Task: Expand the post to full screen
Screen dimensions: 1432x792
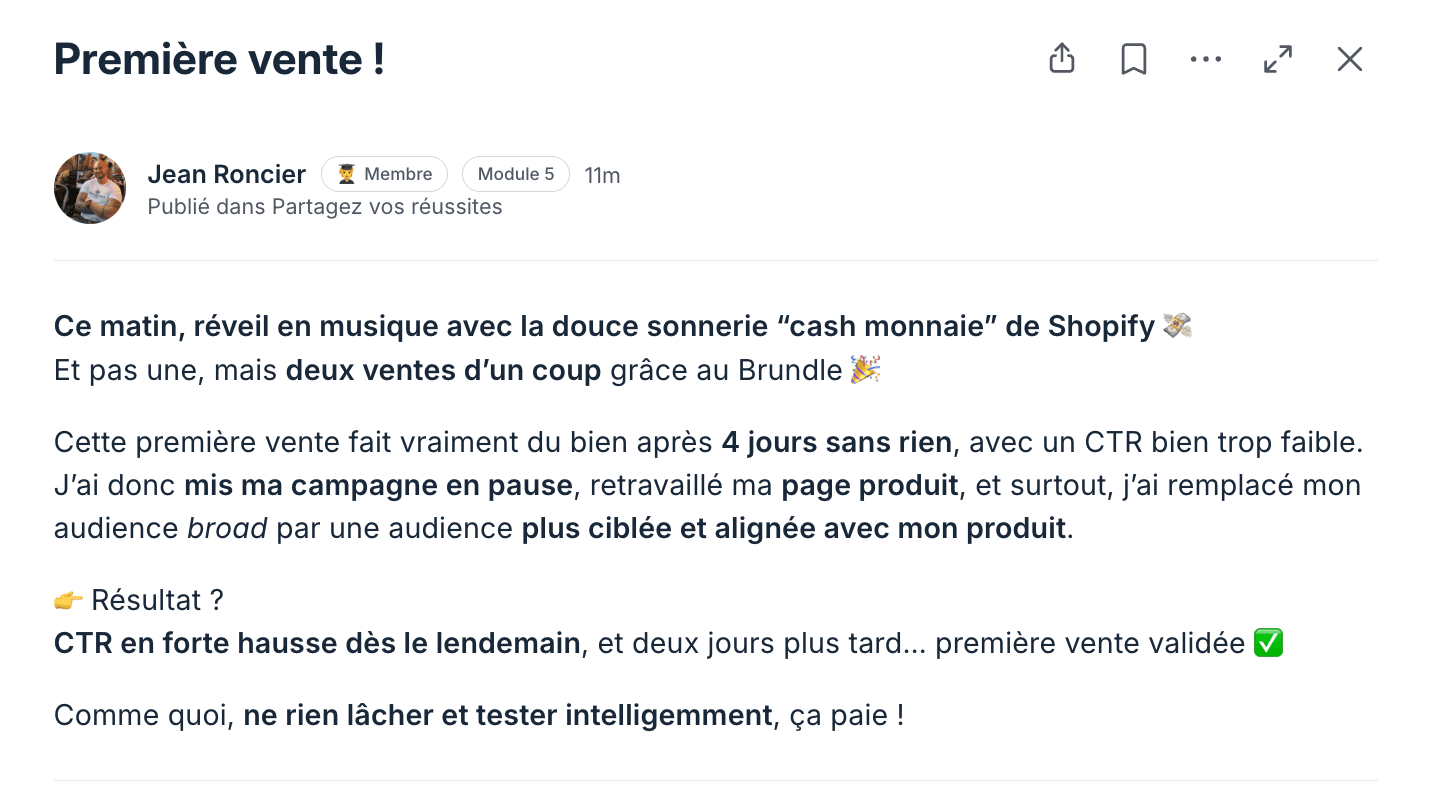Action: pyautogui.click(x=1278, y=59)
